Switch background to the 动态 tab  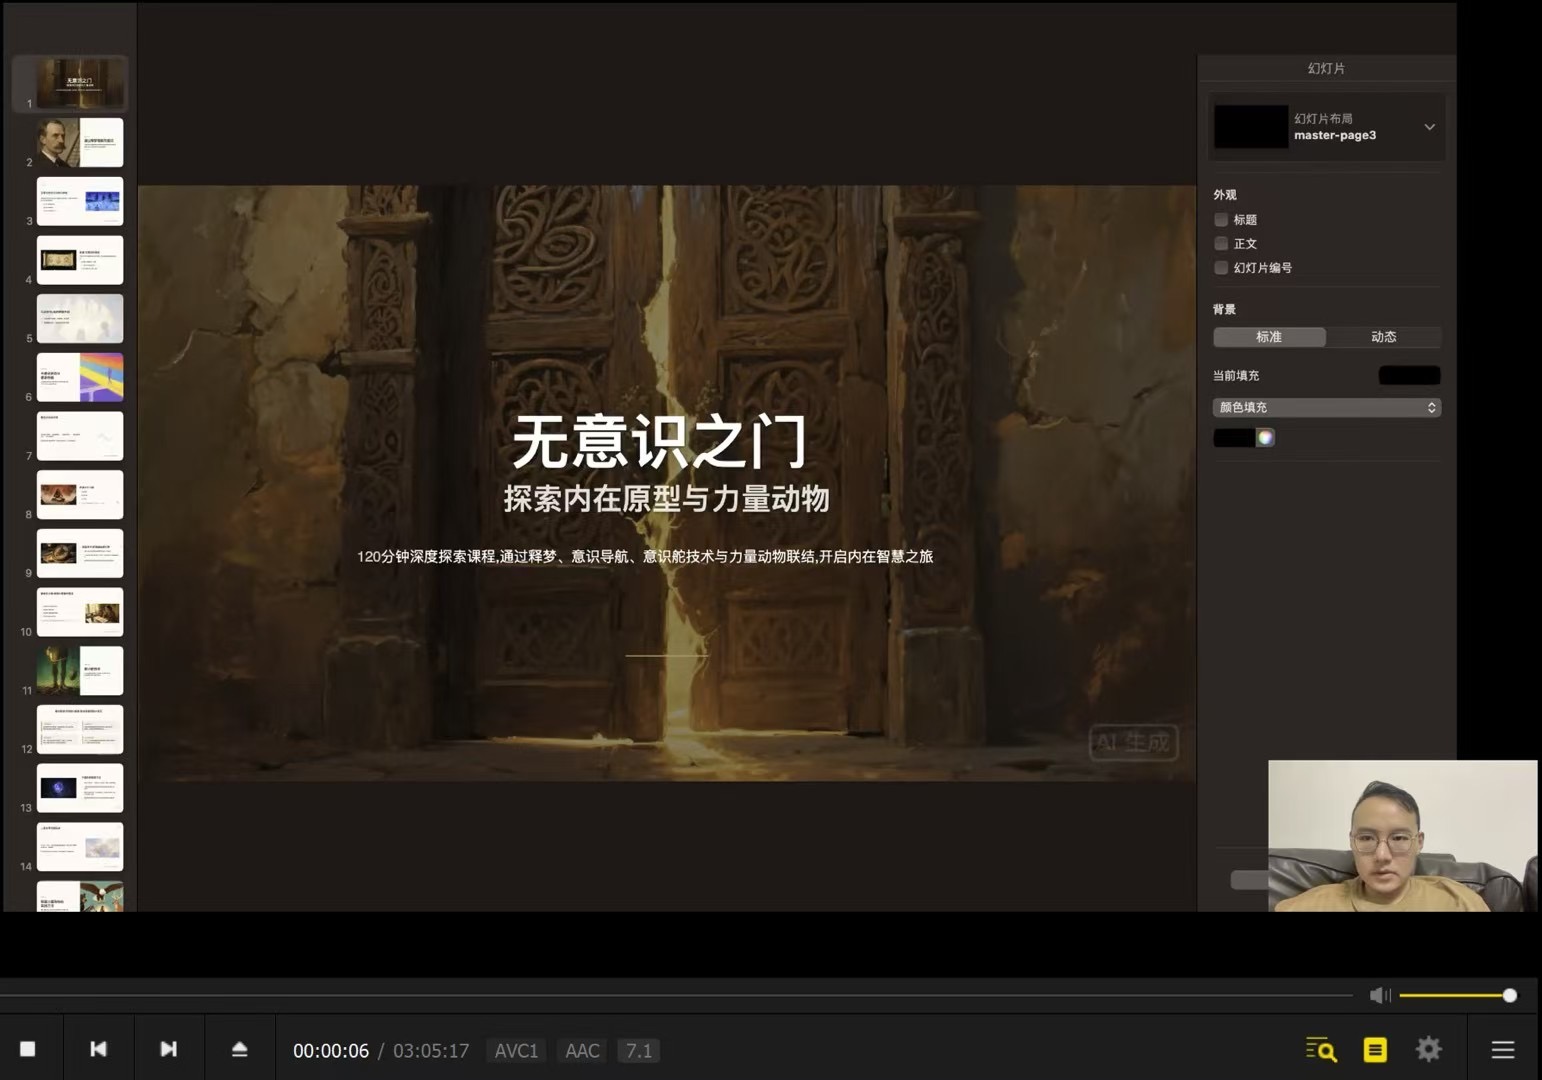[x=1383, y=337]
